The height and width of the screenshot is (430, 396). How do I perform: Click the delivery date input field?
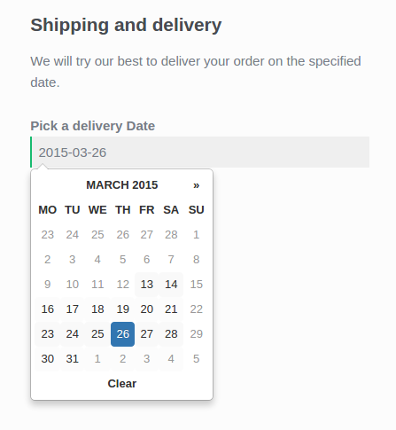point(200,152)
